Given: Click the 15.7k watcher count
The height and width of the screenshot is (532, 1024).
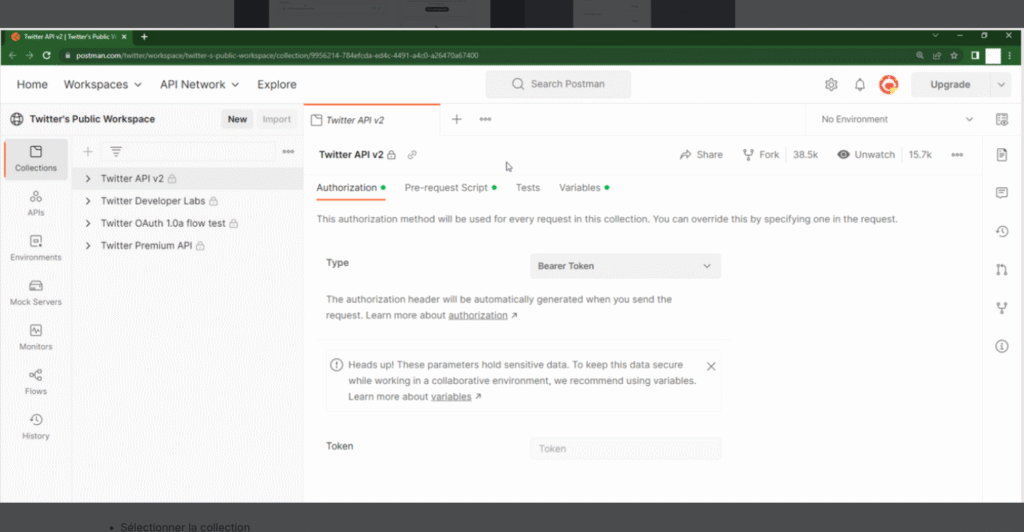Looking at the screenshot, I should tap(920, 155).
